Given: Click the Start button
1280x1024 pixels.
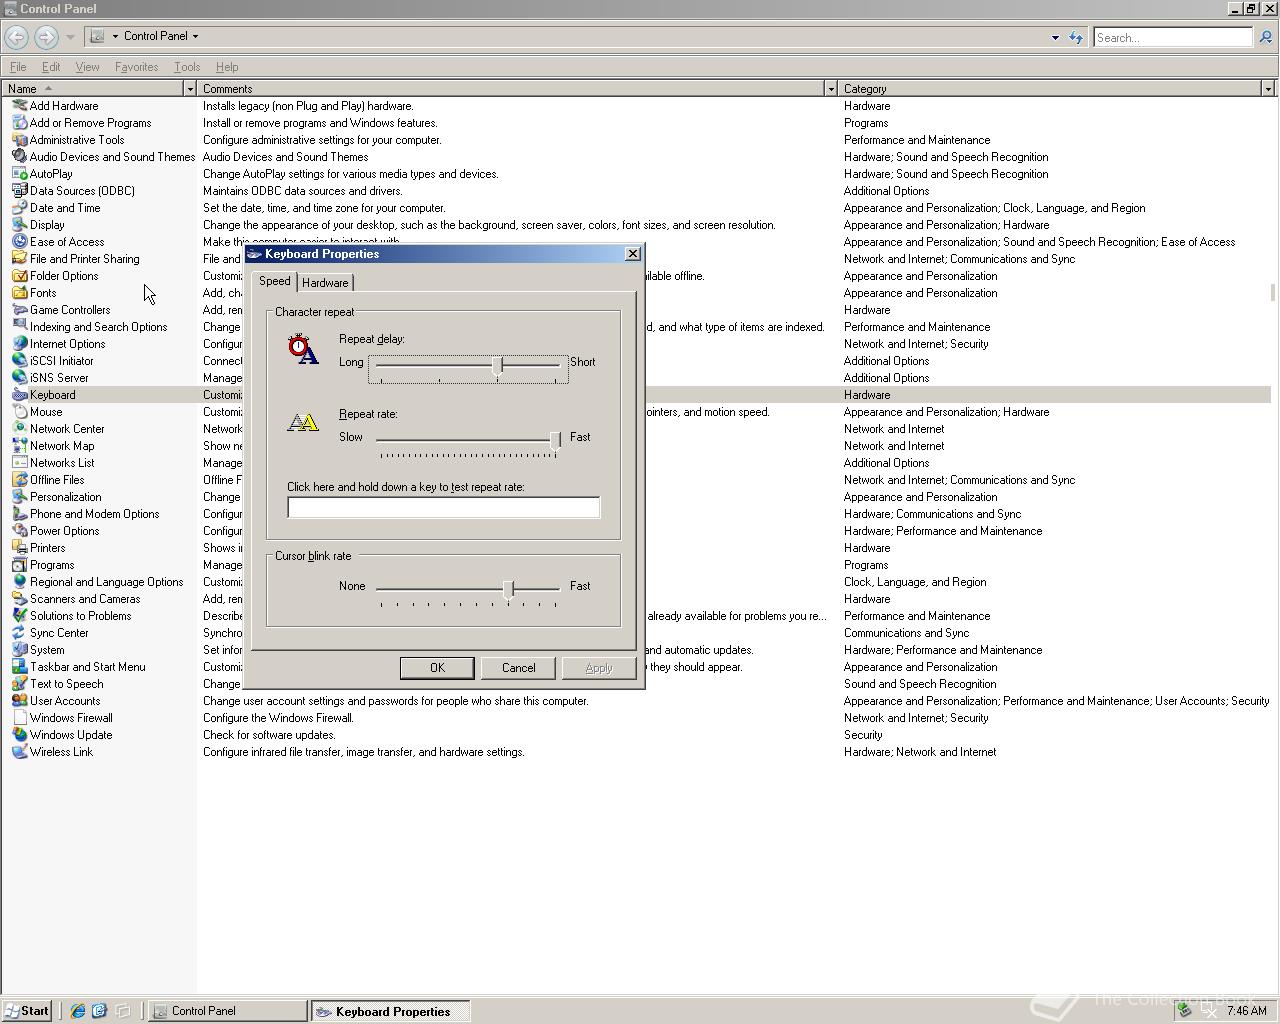Looking at the screenshot, I should (x=27, y=1011).
